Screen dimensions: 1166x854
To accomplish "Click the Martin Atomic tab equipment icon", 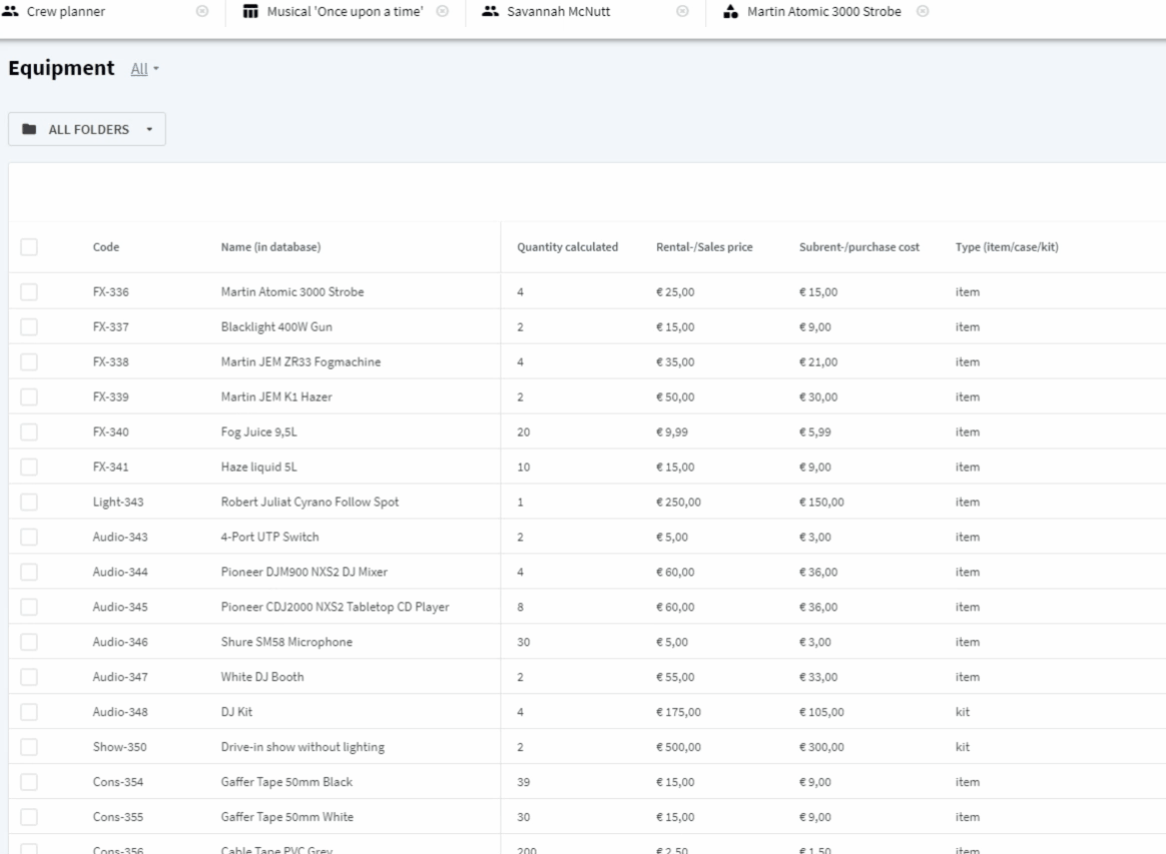I will 731,11.
